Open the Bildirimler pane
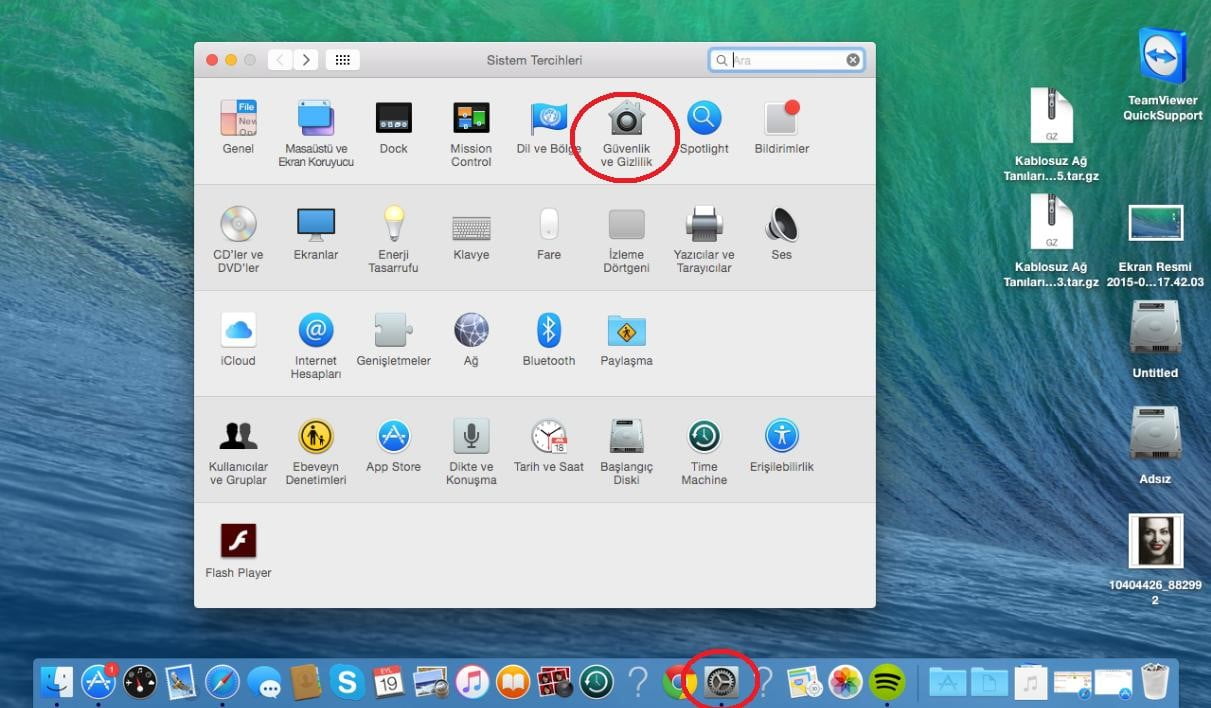 (x=781, y=118)
